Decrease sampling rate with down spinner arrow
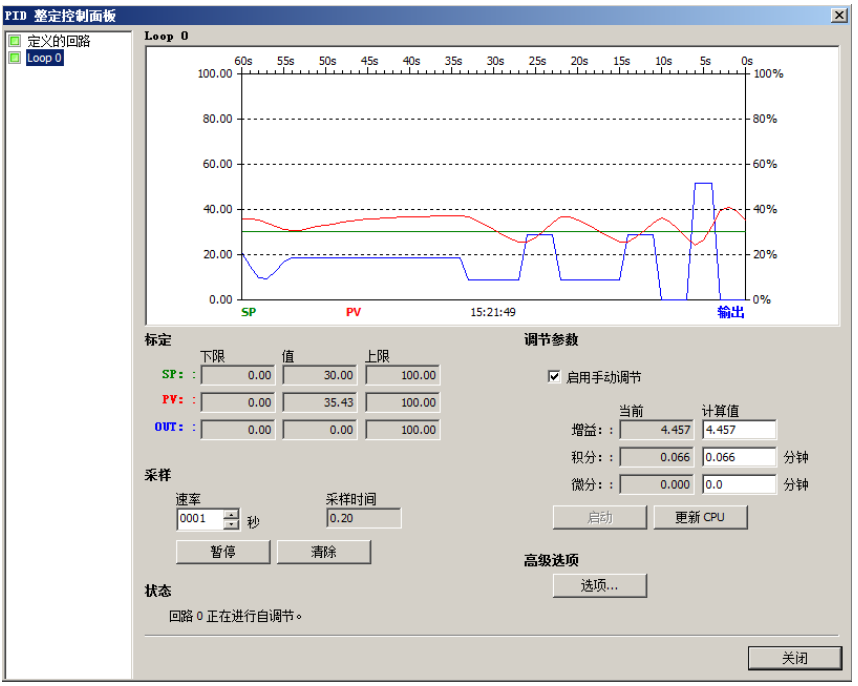The height and width of the screenshot is (686, 858). pyautogui.click(x=231, y=524)
